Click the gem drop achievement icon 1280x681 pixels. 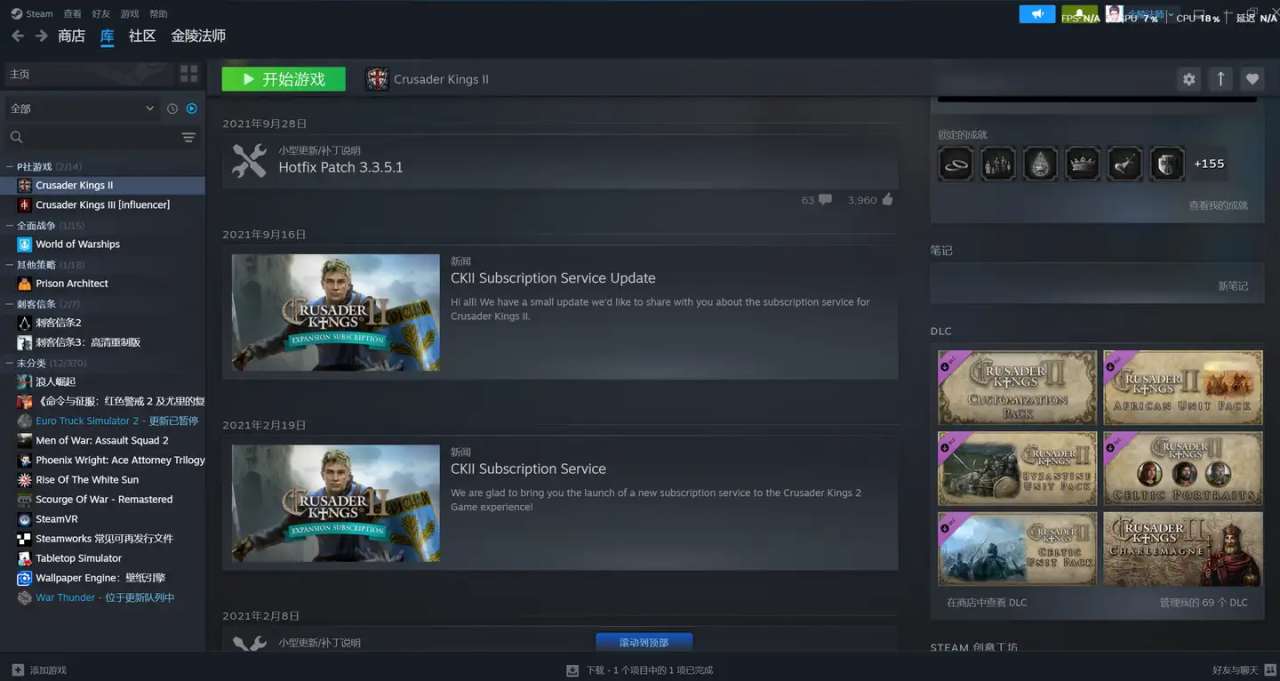[x=1040, y=163]
